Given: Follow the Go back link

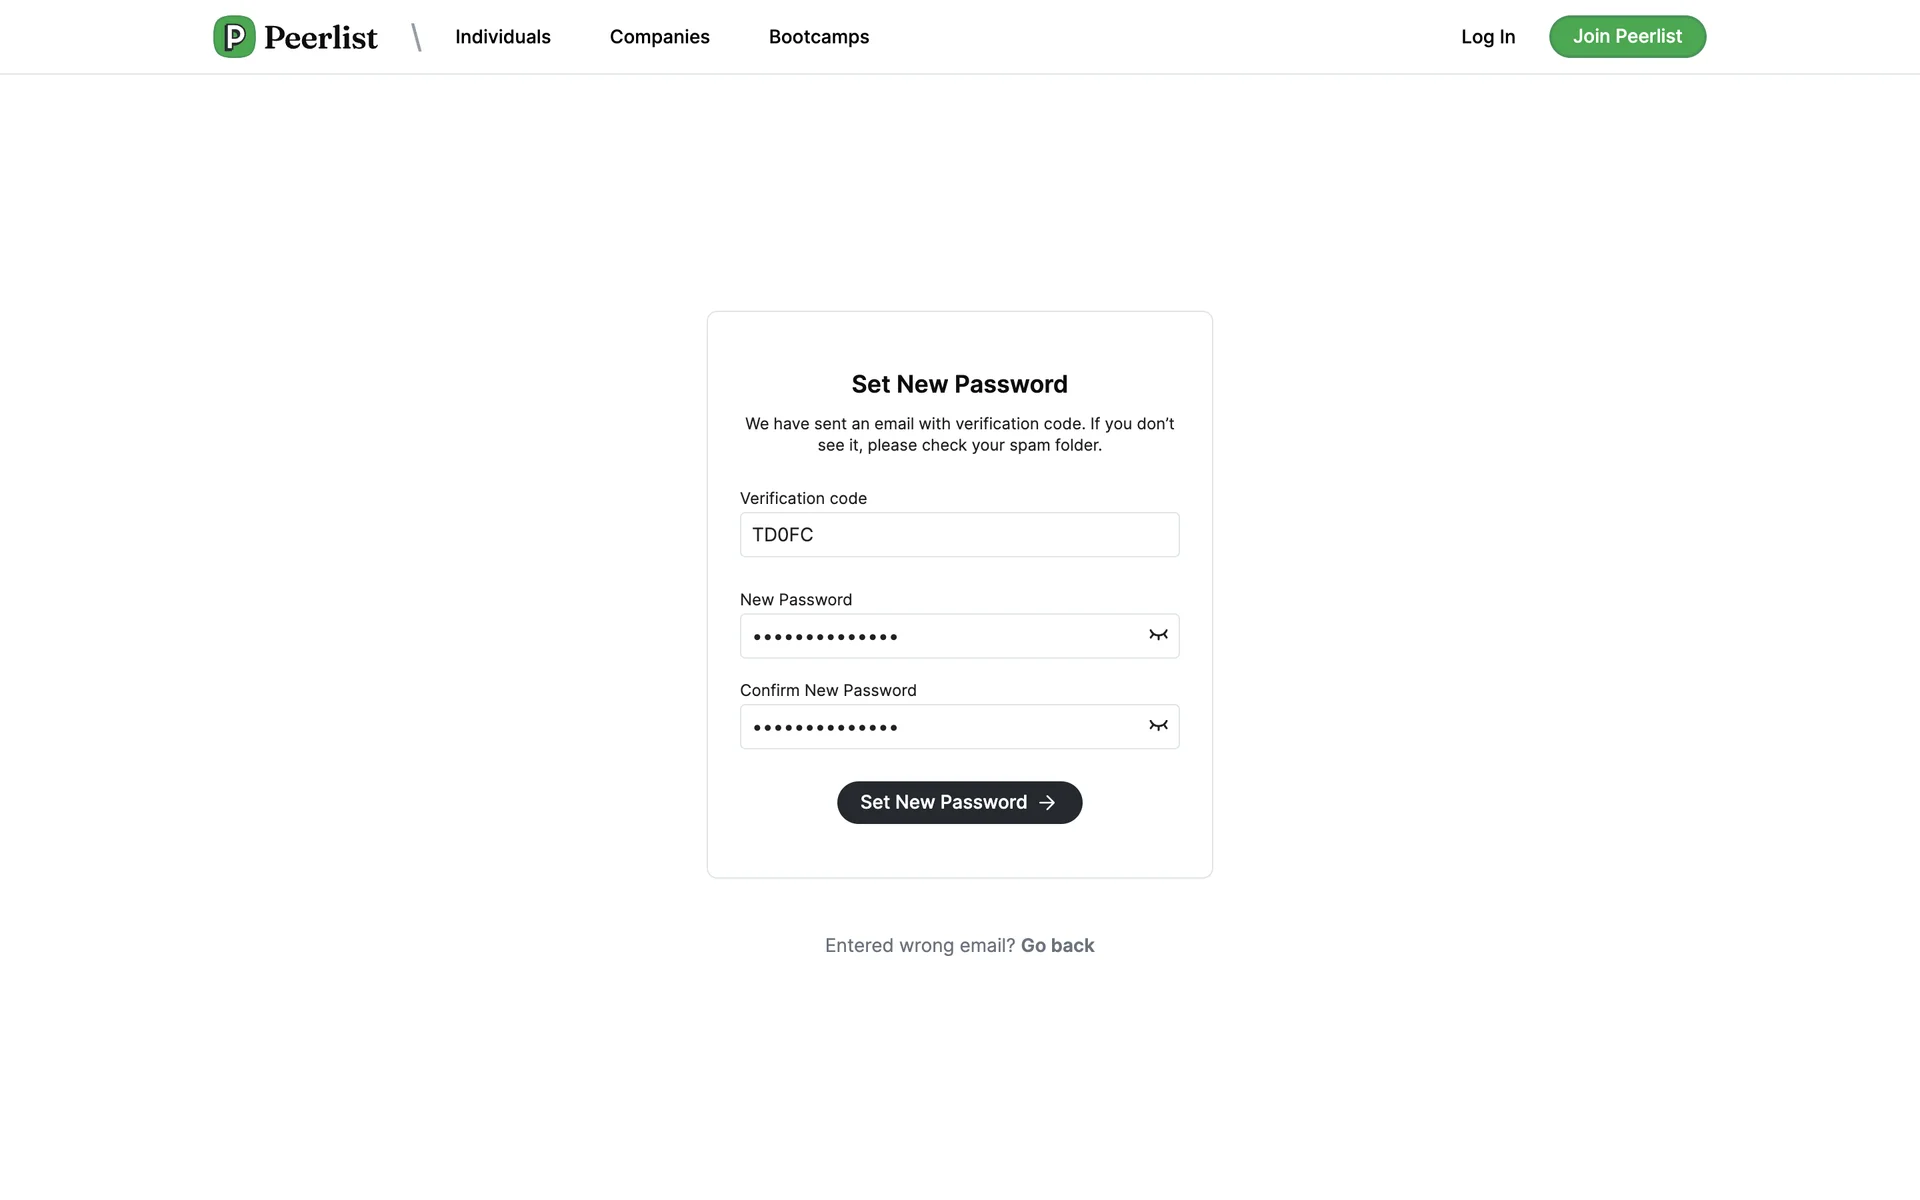Looking at the screenshot, I should (1057, 946).
